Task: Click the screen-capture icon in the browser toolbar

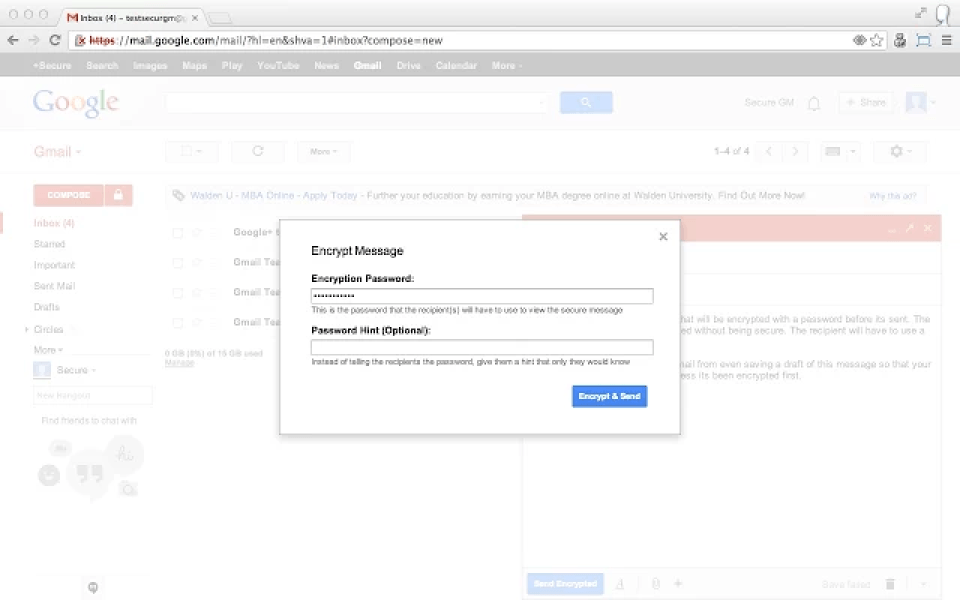Action: pyautogui.click(x=923, y=40)
